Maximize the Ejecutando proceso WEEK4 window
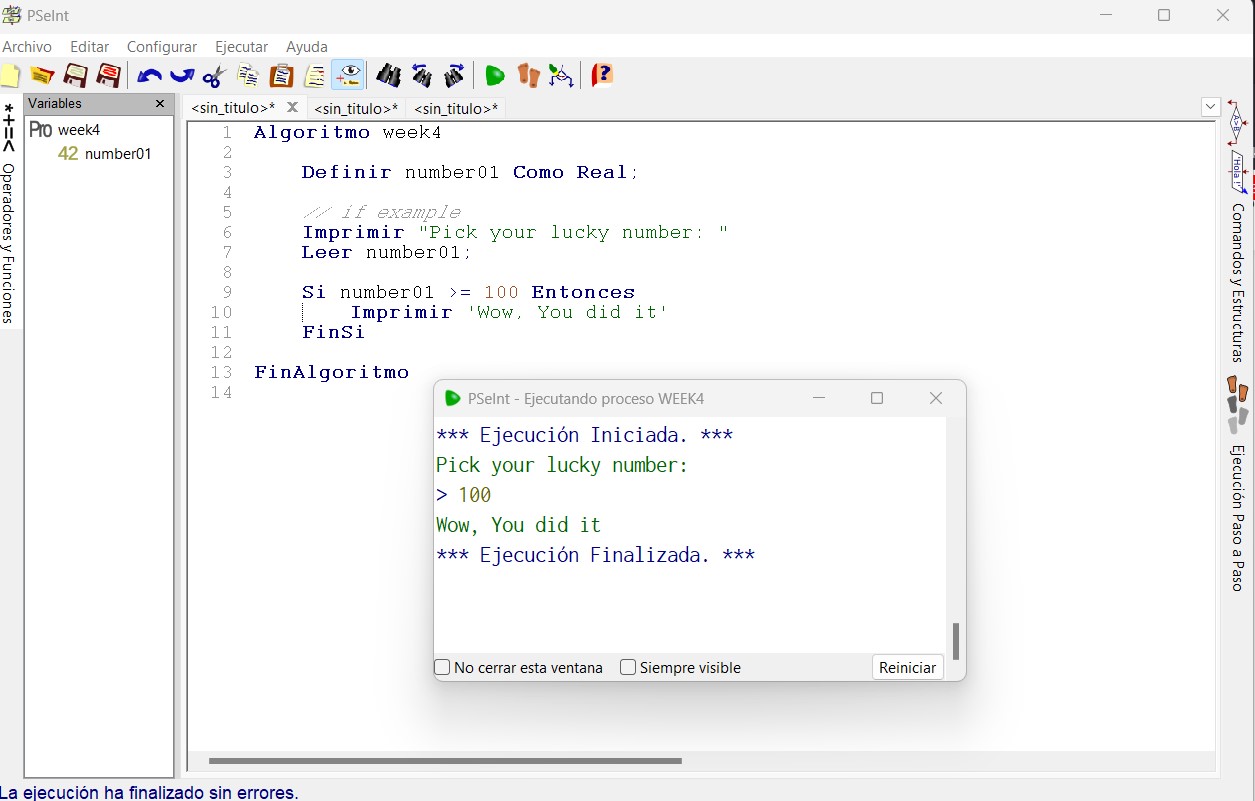This screenshot has width=1255, height=801. tap(877, 398)
